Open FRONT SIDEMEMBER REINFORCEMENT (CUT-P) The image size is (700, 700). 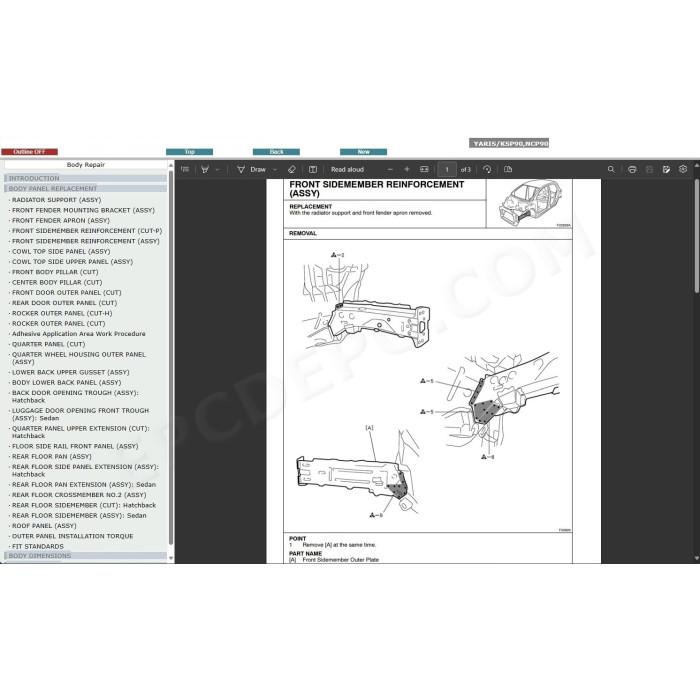87,231
